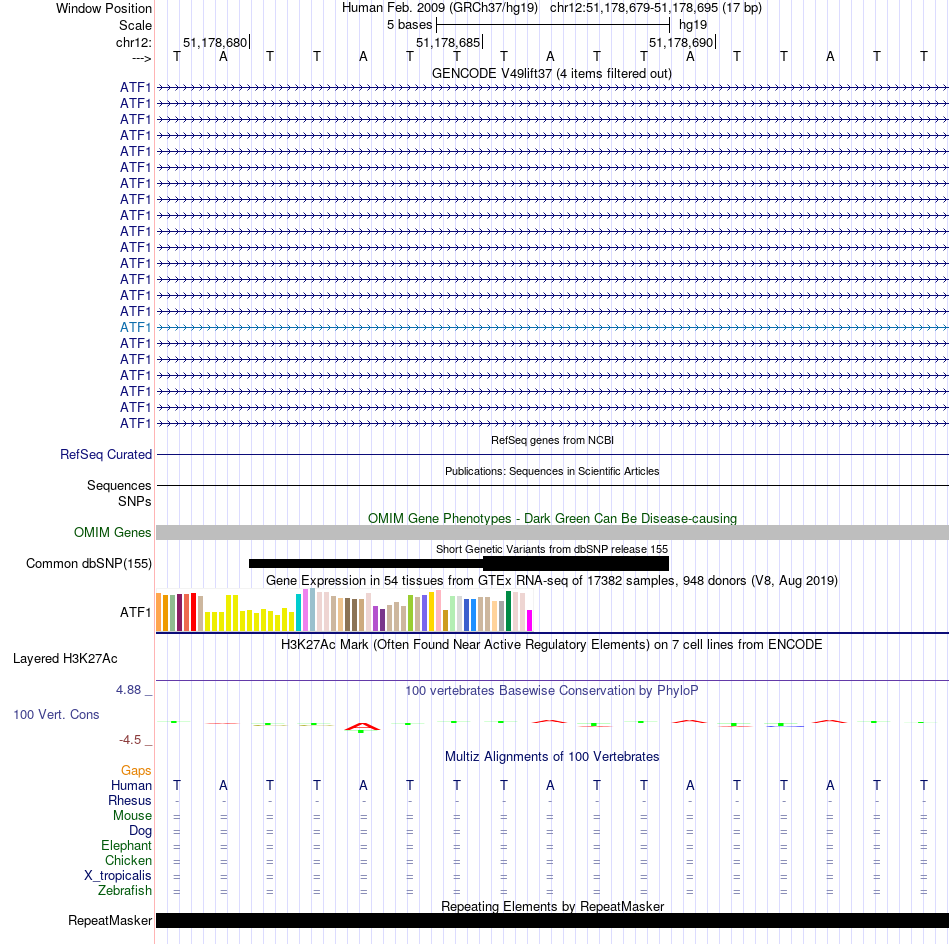Click the thick right part of the dbSNP variant bar
Image resolution: width=950 pixels, height=944 pixels.
pyautogui.click(x=576, y=563)
